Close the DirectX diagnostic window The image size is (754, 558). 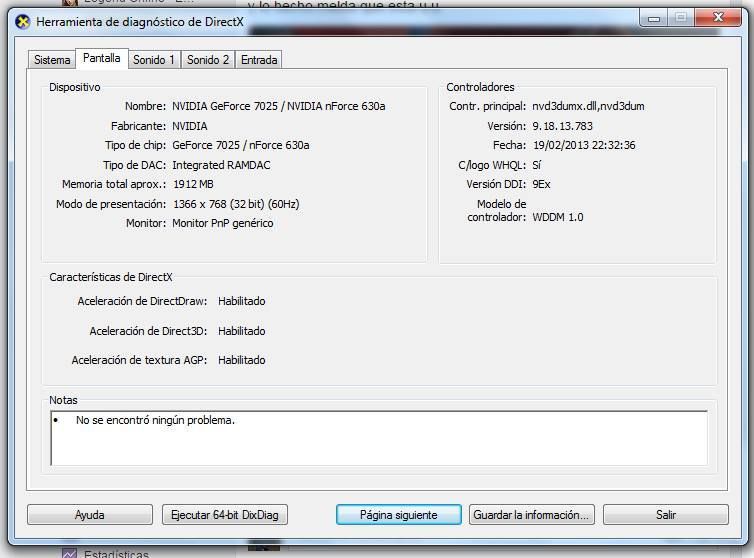(x=715, y=17)
